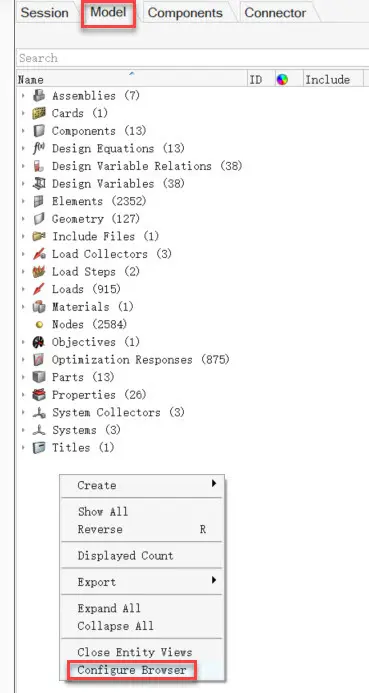Click the Materials icon

click(x=39, y=307)
